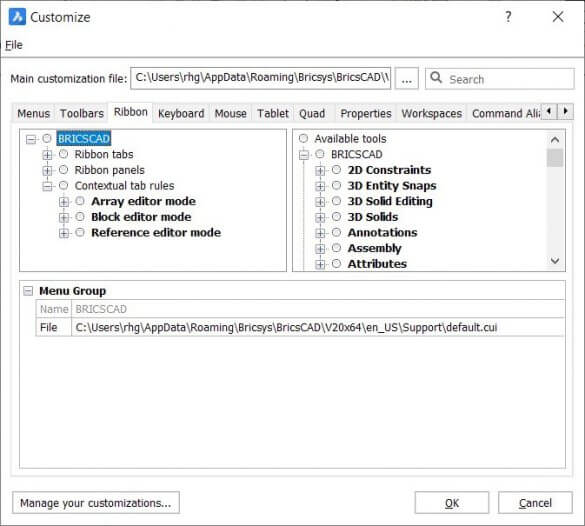Click the circle icon beside Ribbon panels

[x=63, y=170]
